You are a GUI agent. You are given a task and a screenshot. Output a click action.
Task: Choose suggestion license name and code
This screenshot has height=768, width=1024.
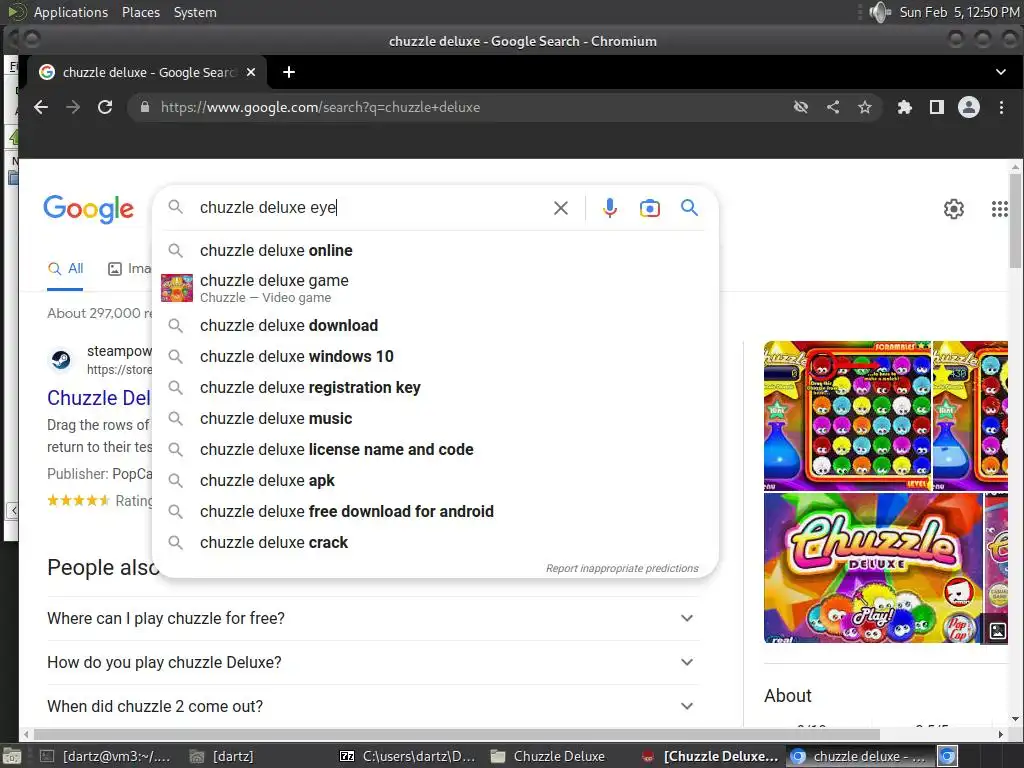[435, 449]
